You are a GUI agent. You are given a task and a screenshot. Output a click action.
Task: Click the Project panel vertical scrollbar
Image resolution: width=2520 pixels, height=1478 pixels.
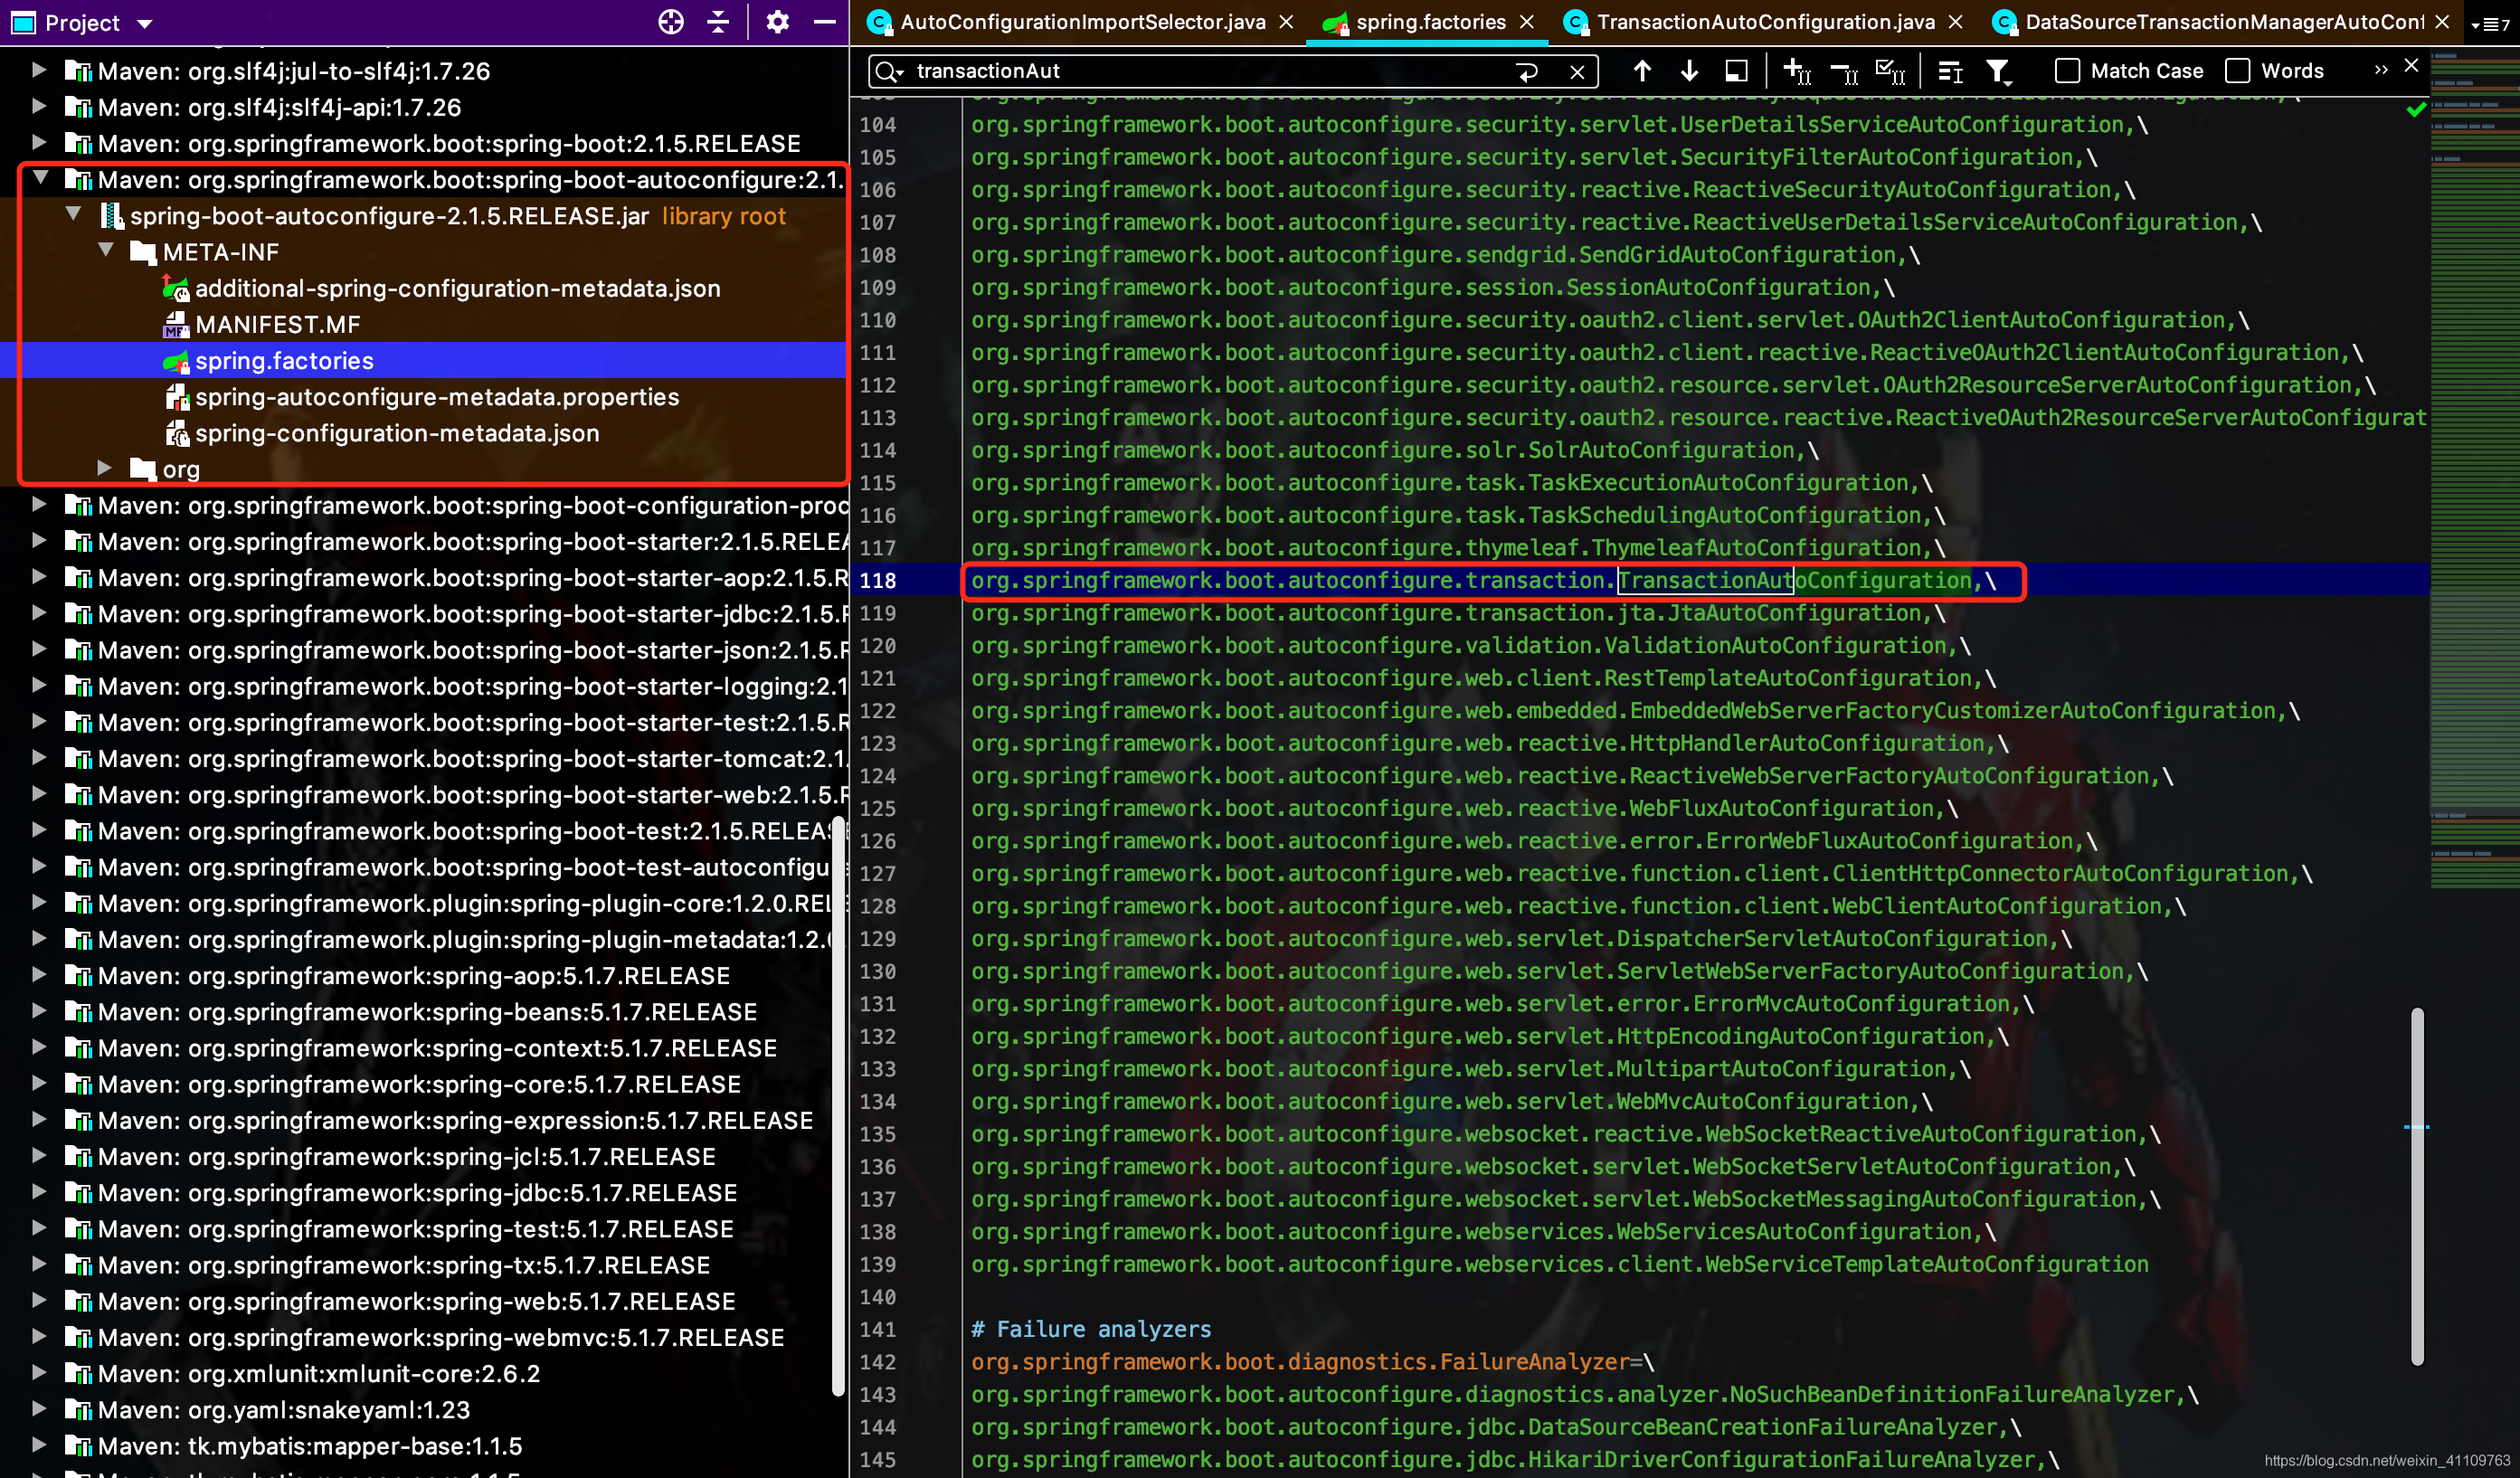(x=839, y=1105)
